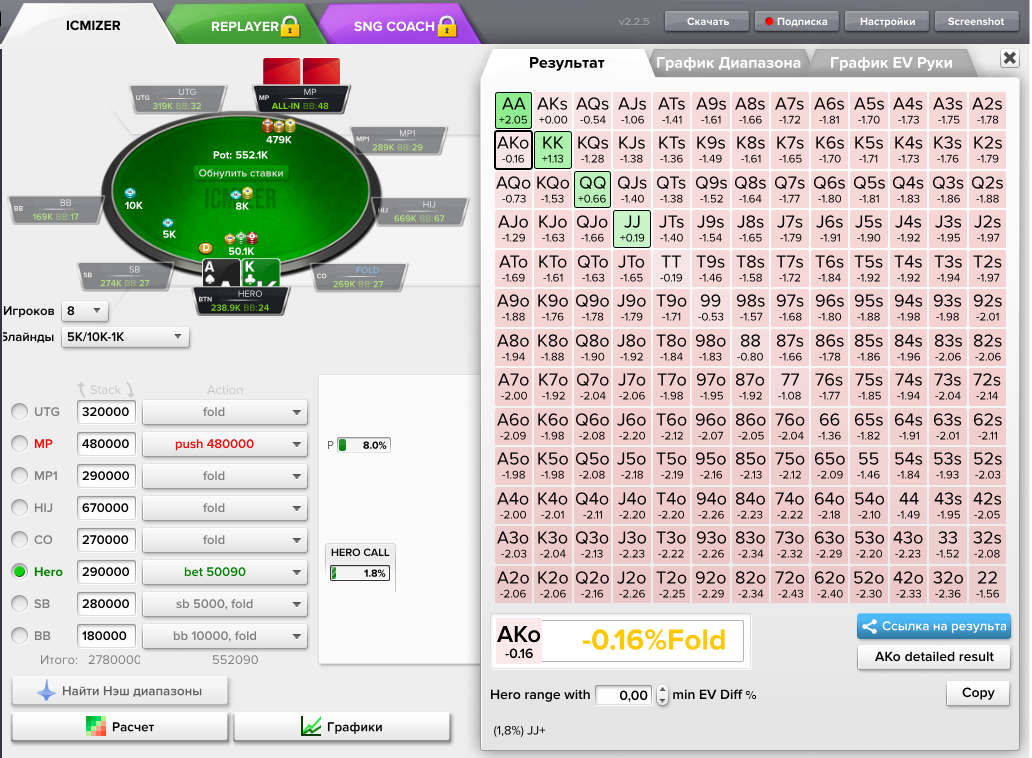The image size is (1032, 758).
Task: Close the result panel with the X
Action: click(x=1009, y=58)
